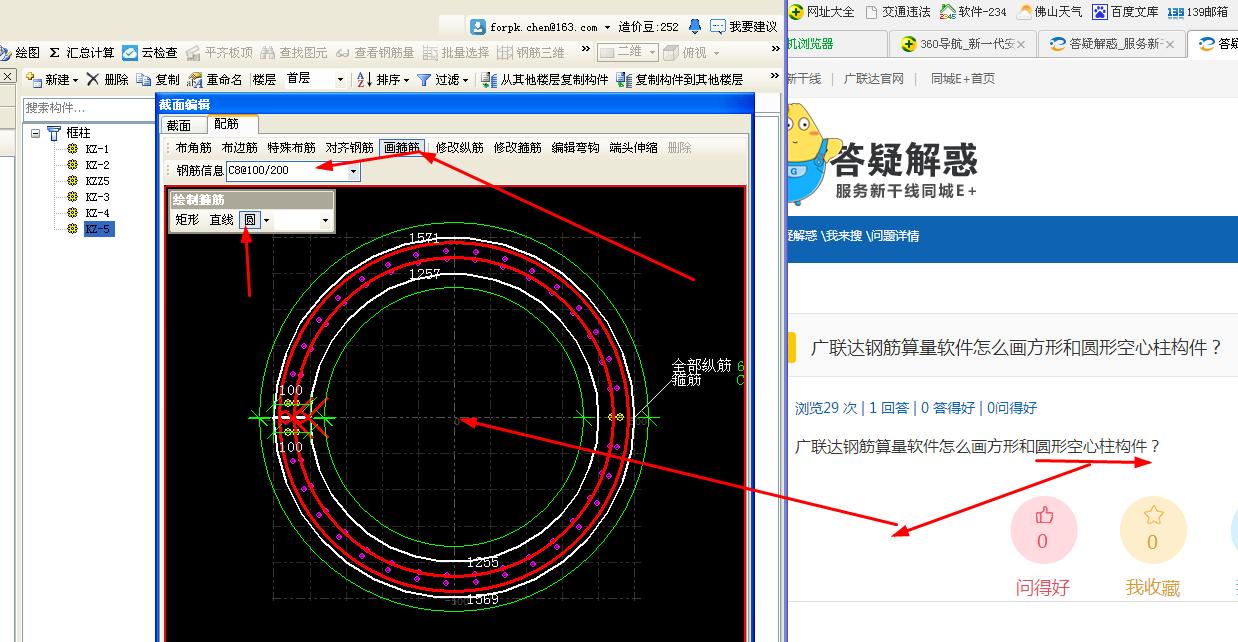This screenshot has width=1238, height=642.
Task: Open the 云检查 cloud check tool
Action: coord(150,52)
